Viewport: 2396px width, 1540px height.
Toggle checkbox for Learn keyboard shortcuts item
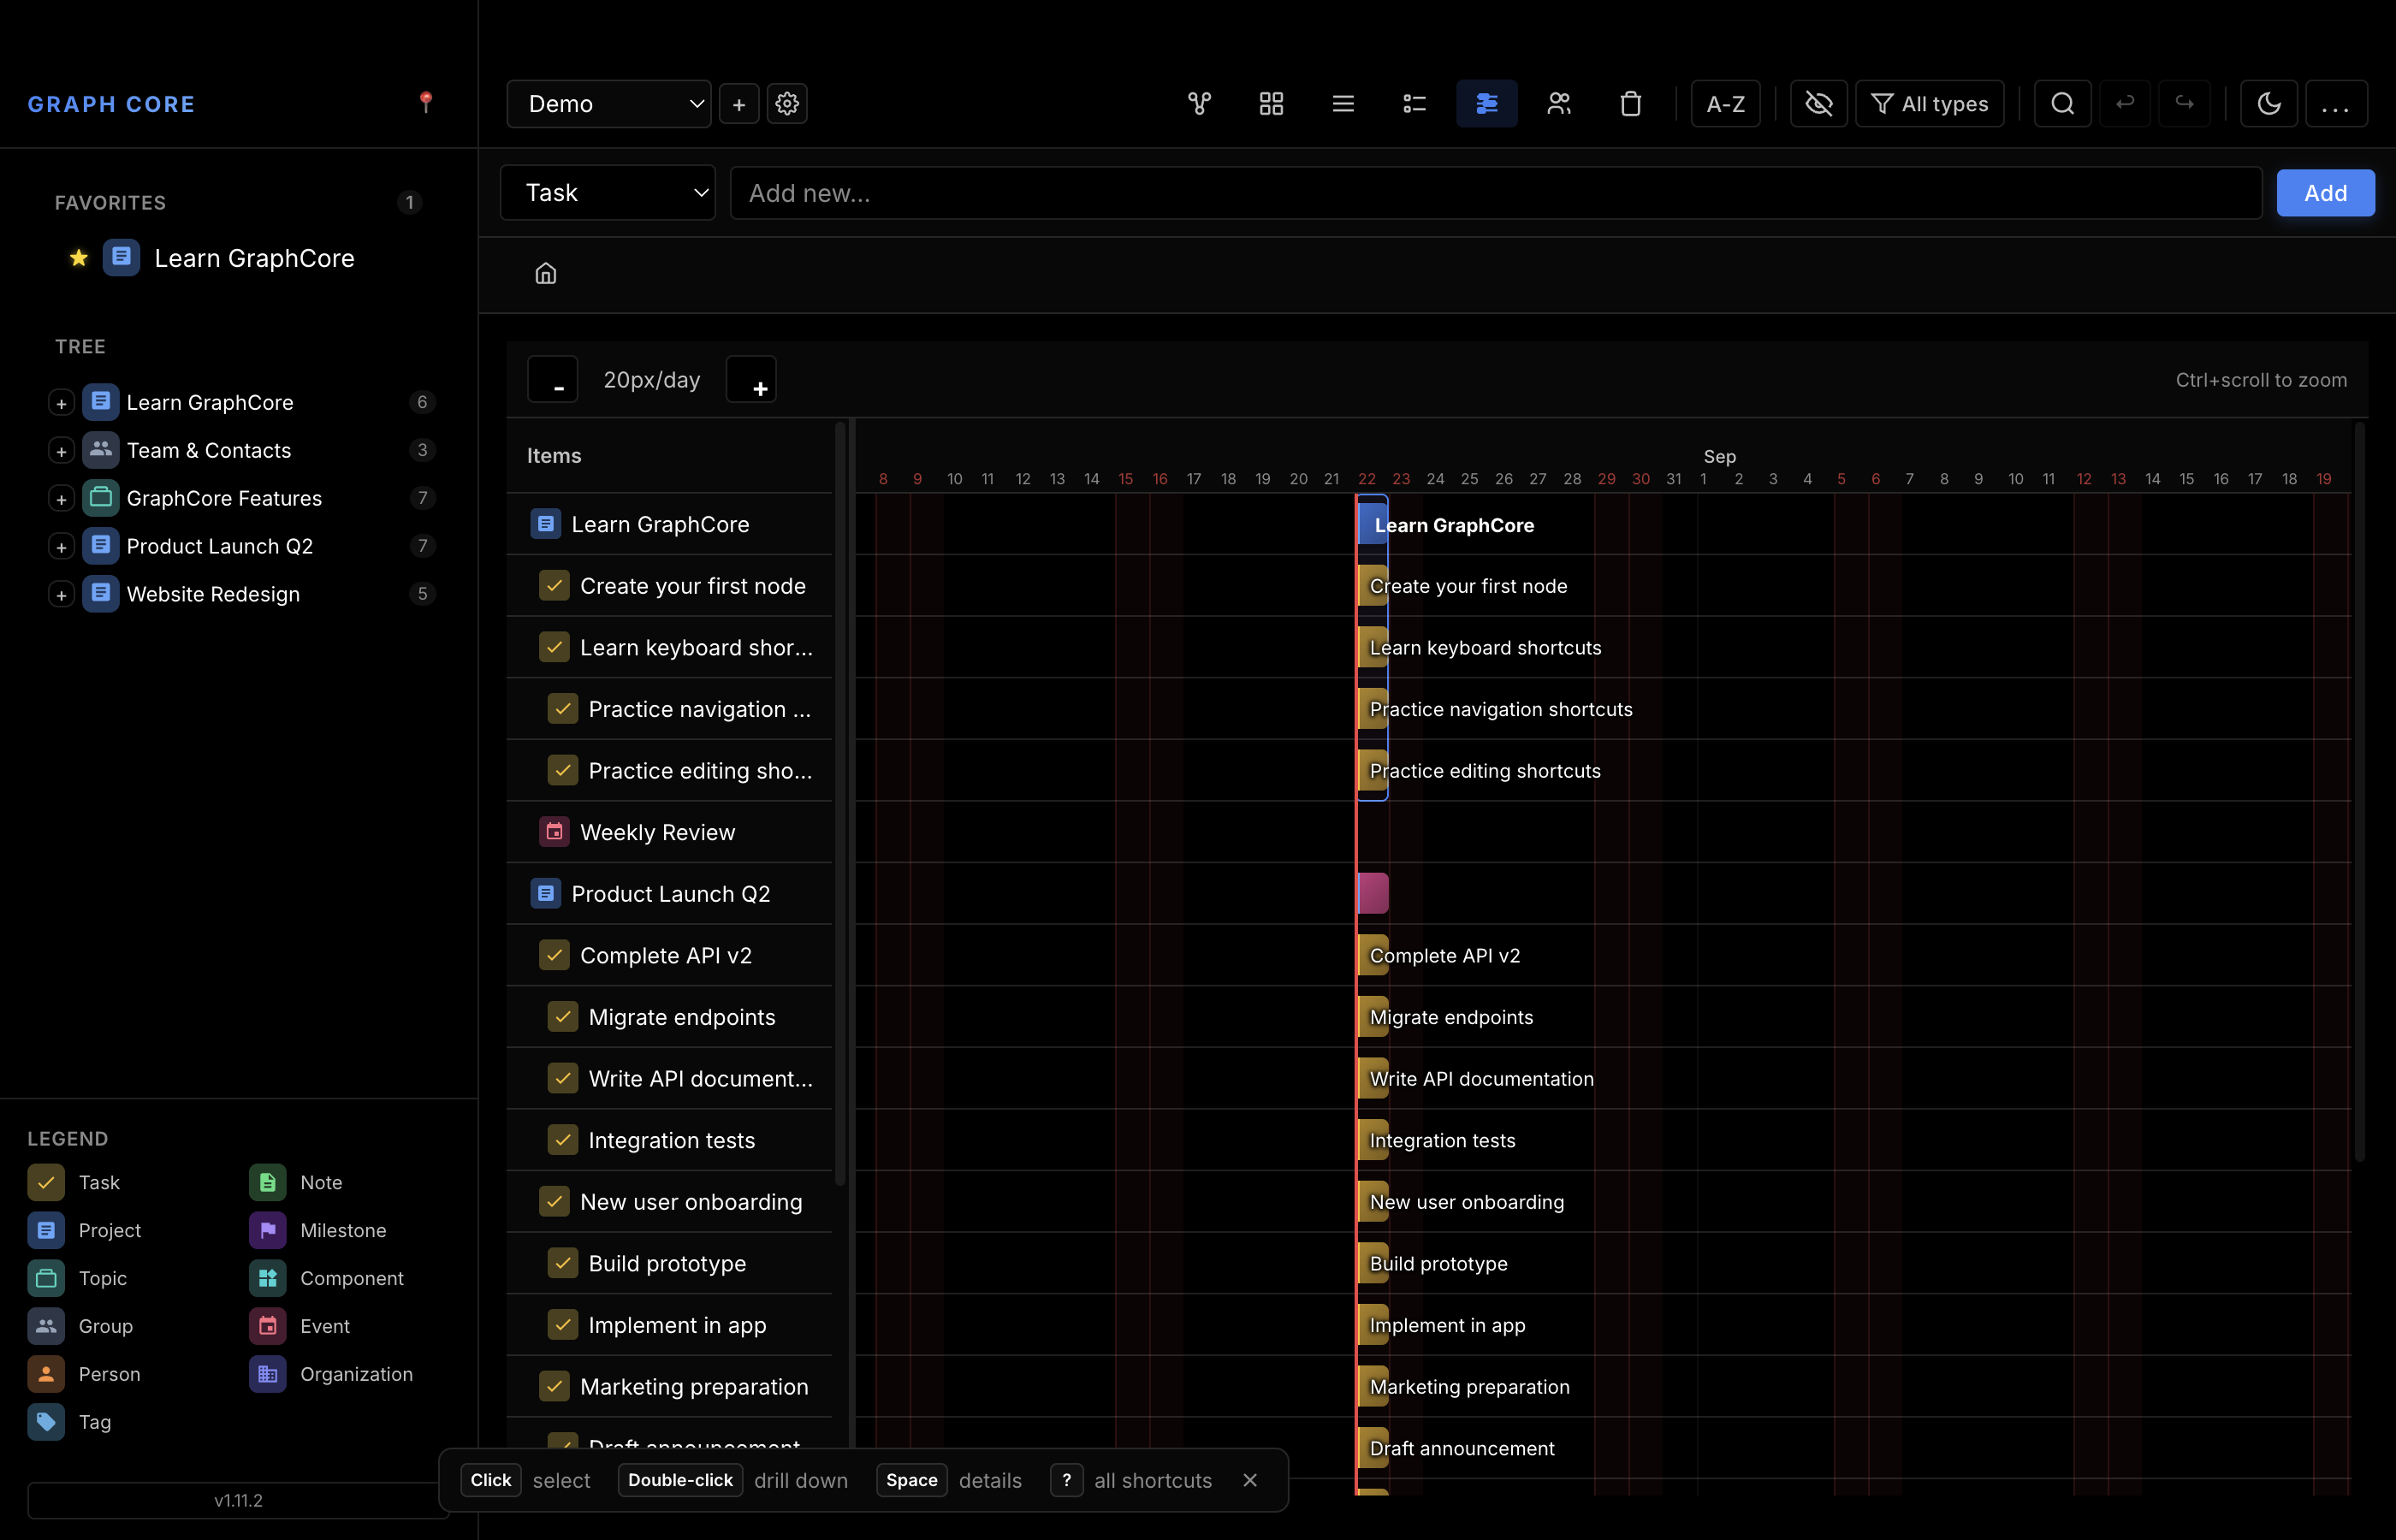pyautogui.click(x=554, y=647)
